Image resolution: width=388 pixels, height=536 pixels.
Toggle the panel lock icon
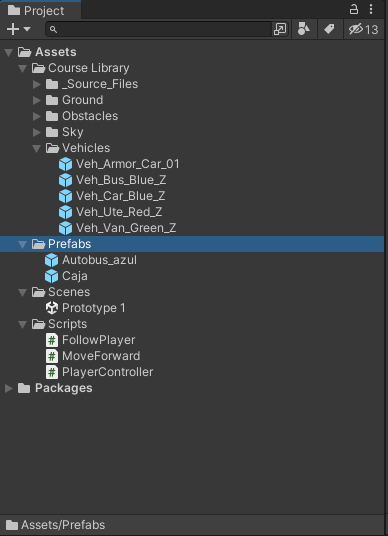click(354, 9)
